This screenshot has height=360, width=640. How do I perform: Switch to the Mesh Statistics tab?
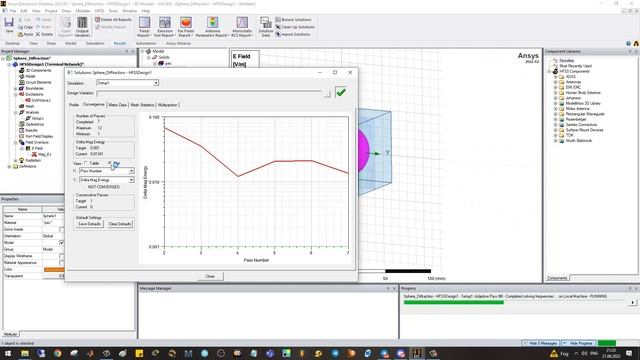(x=142, y=105)
